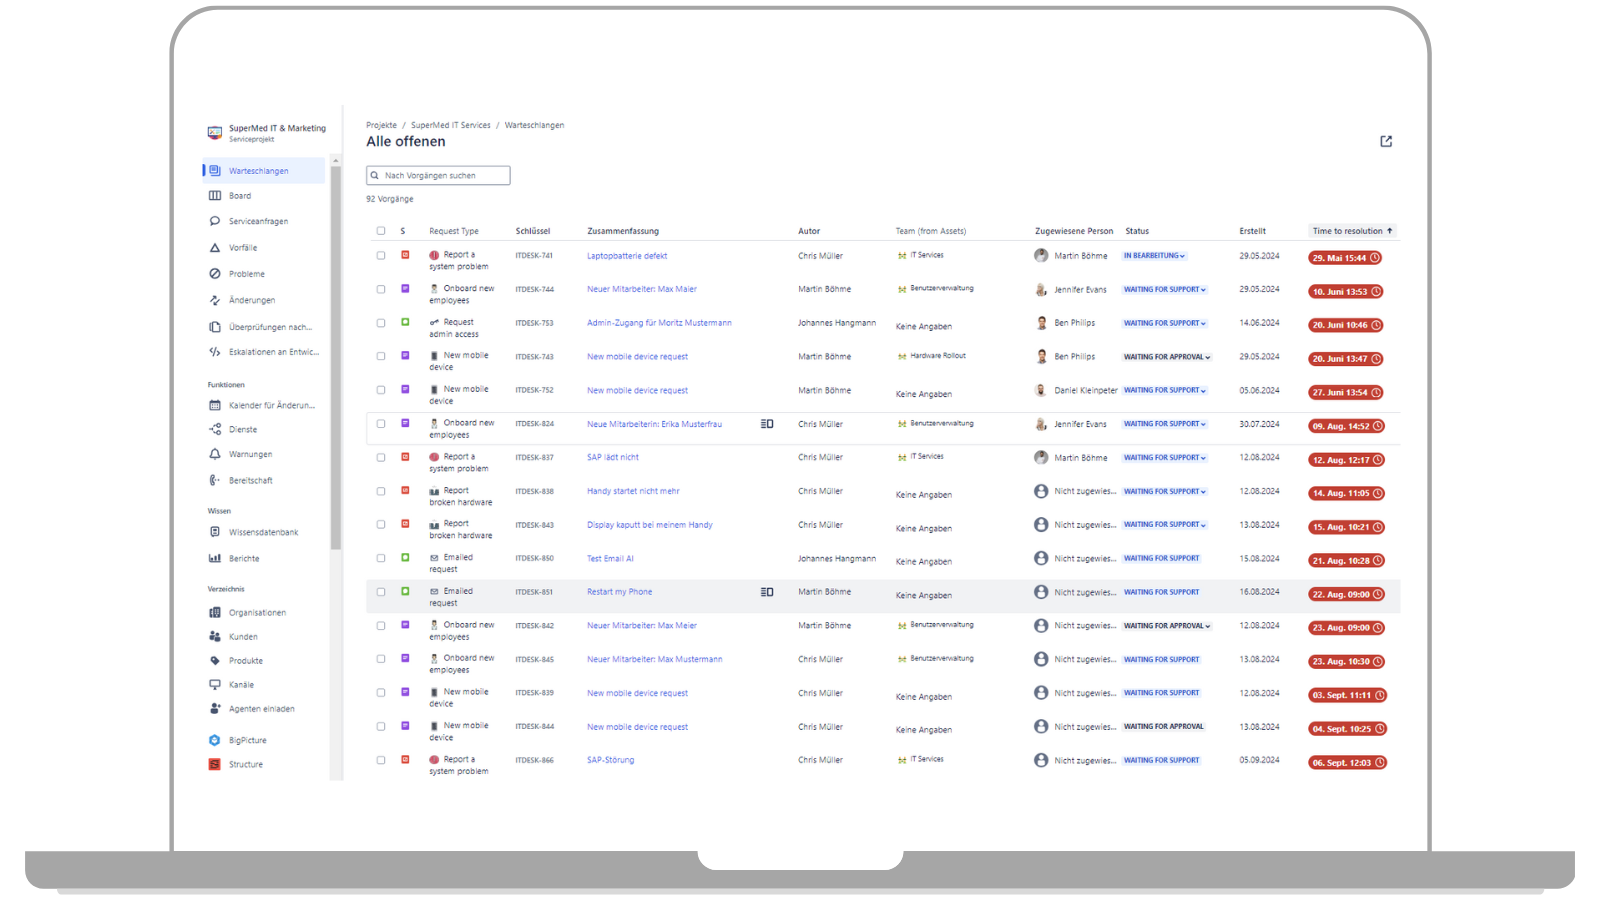Click the SuperMed IT & Marketing project icon
The width and height of the screenshot is (1600, 900).
pos(214,133)
